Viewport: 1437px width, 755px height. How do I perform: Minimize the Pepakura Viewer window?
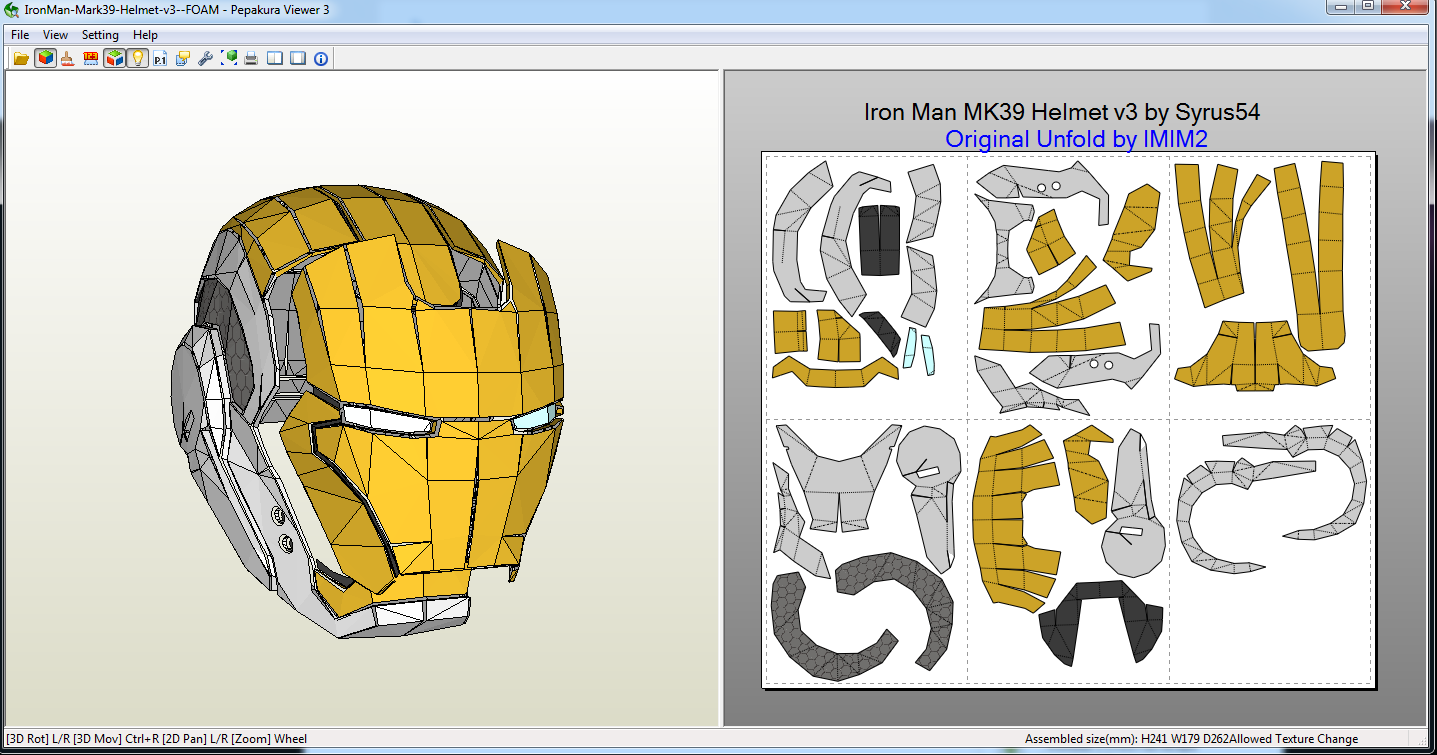[1340, 7]
